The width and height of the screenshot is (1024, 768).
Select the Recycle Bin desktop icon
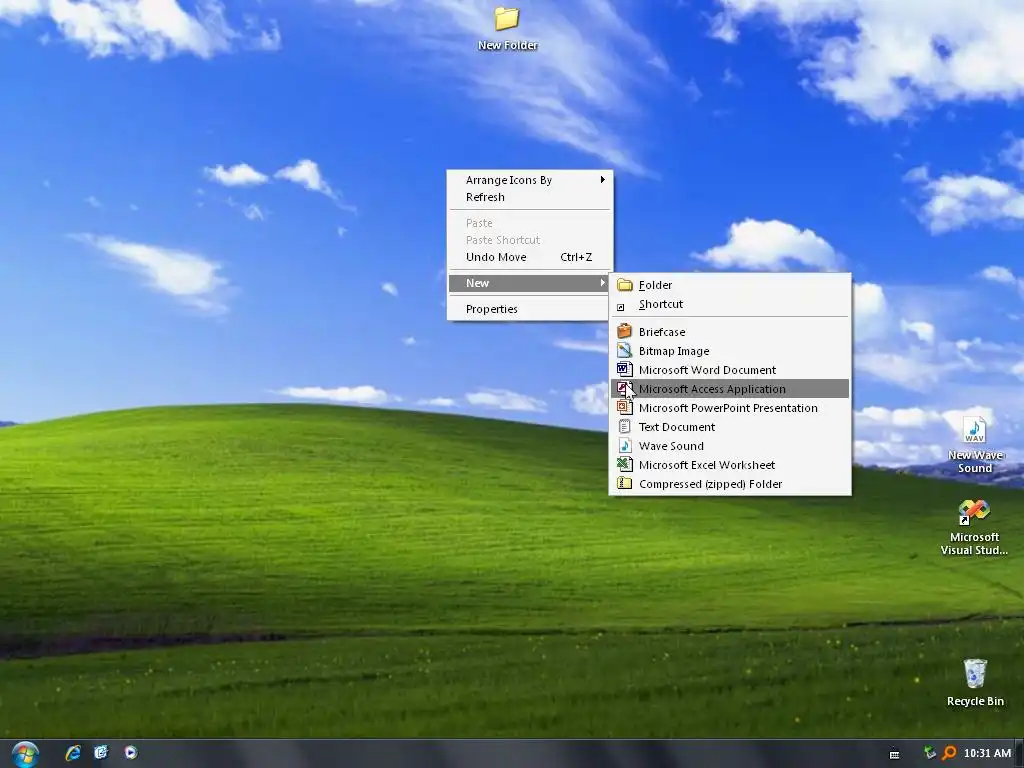[x=975, y=682]
